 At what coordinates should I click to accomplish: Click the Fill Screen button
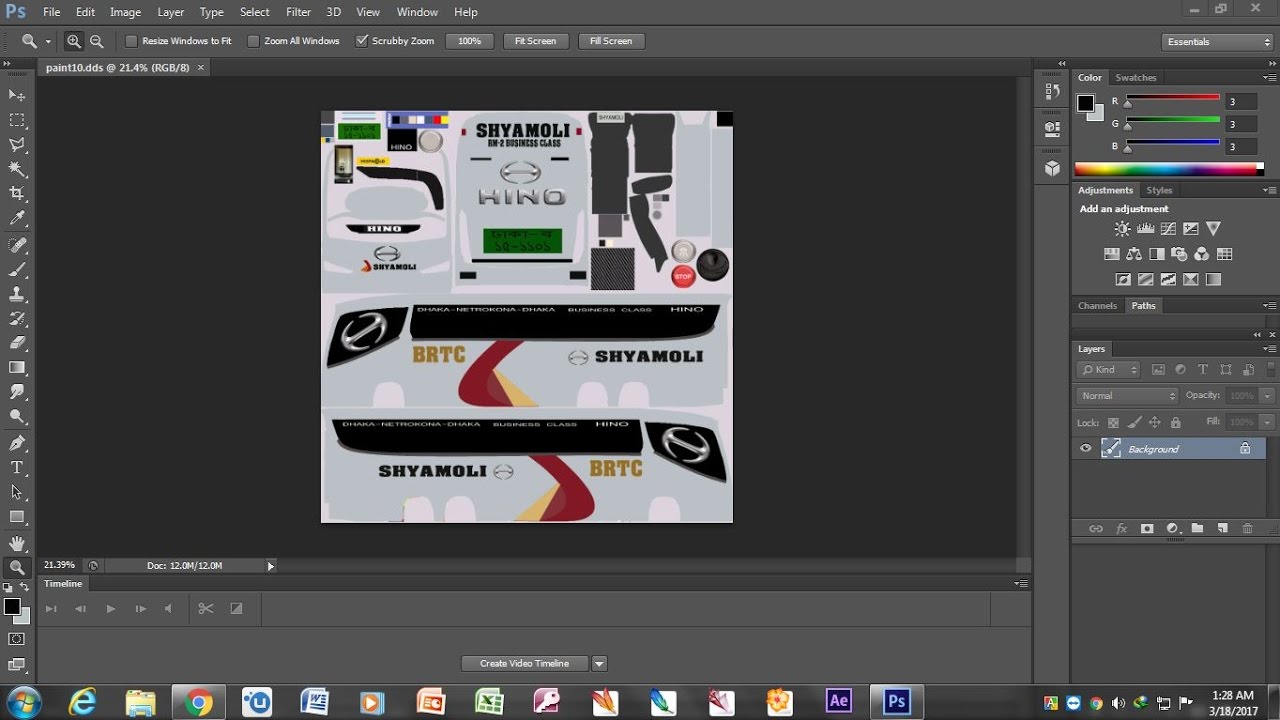(x=611, y=41)
